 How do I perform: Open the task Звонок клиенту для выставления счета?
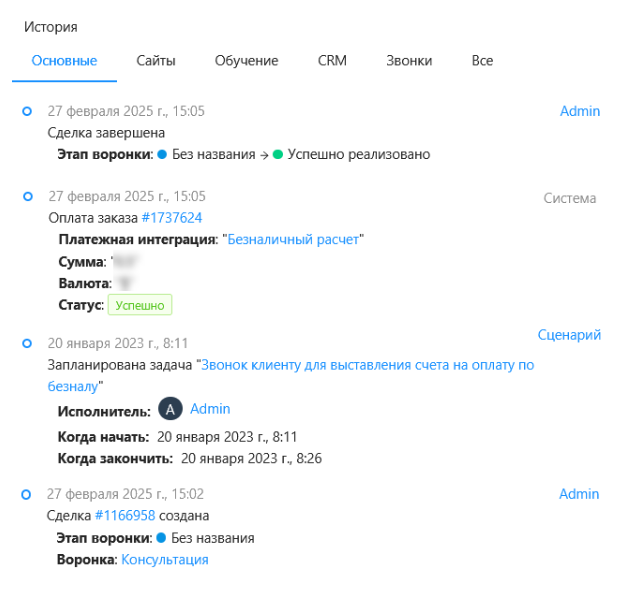click(368, 366)
